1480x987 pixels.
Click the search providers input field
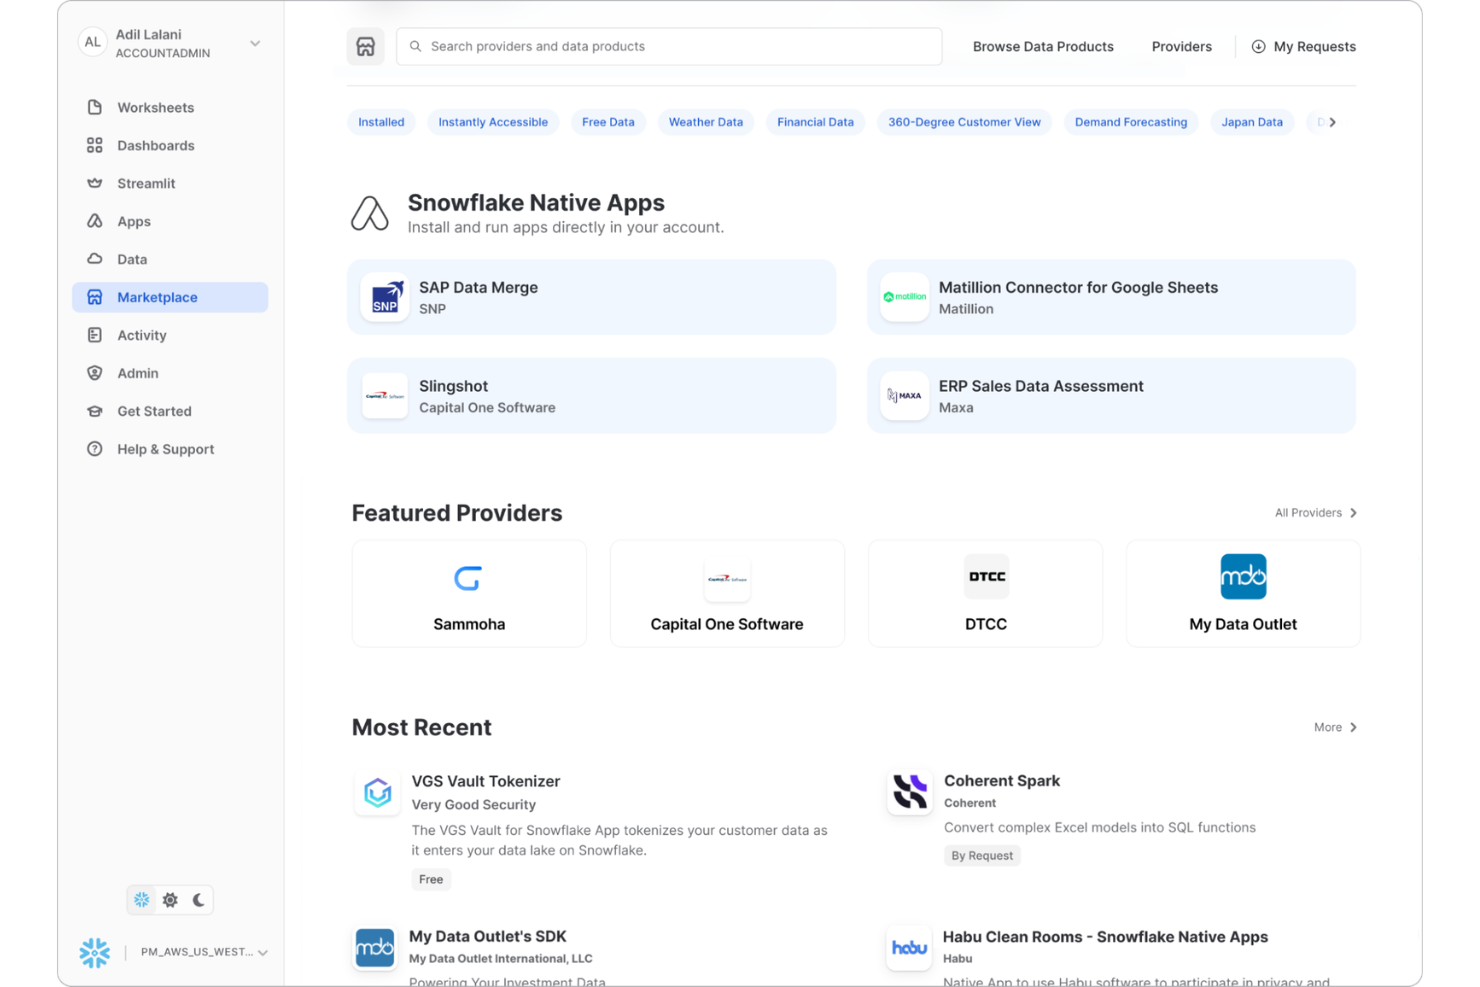(668, 46)
